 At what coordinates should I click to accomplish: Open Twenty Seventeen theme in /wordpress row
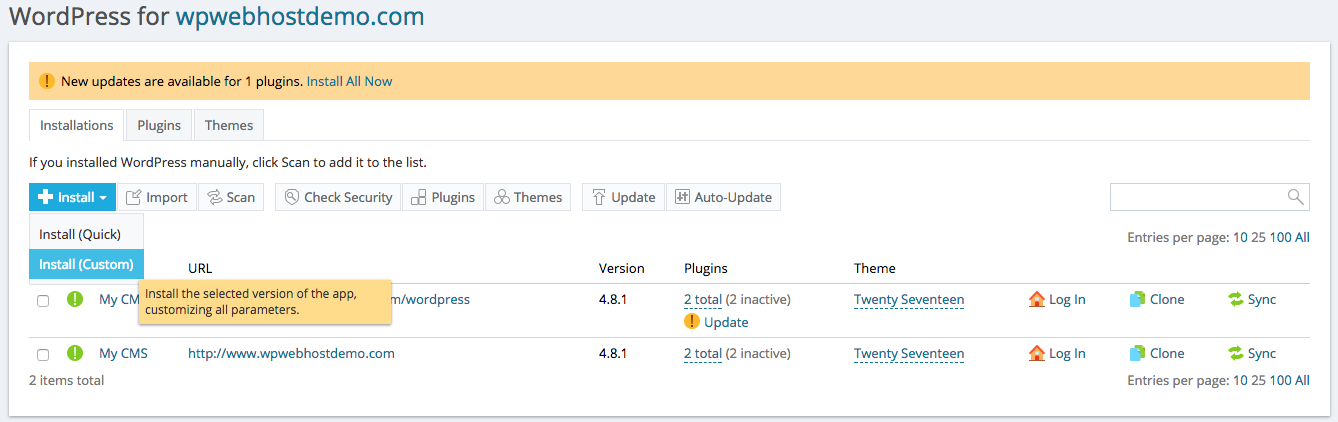point(909,299)
